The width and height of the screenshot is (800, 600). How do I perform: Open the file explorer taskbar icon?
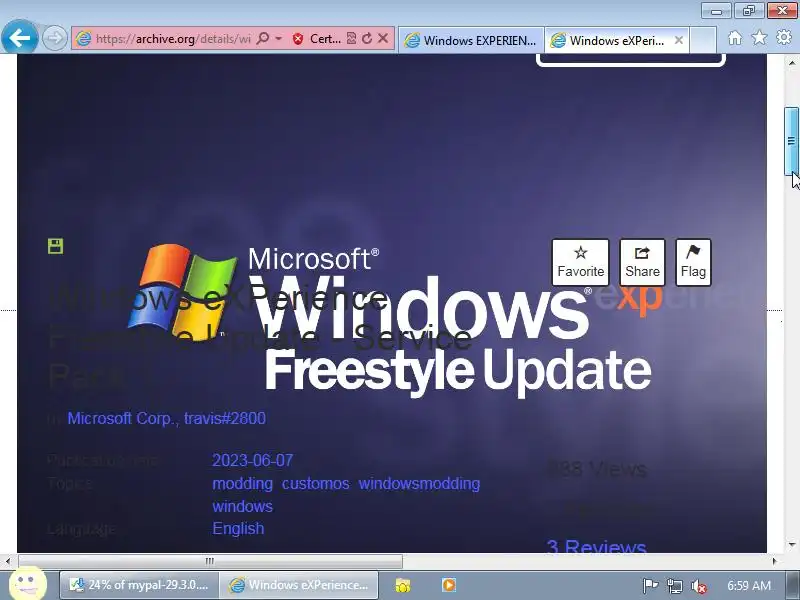point(403,585)
